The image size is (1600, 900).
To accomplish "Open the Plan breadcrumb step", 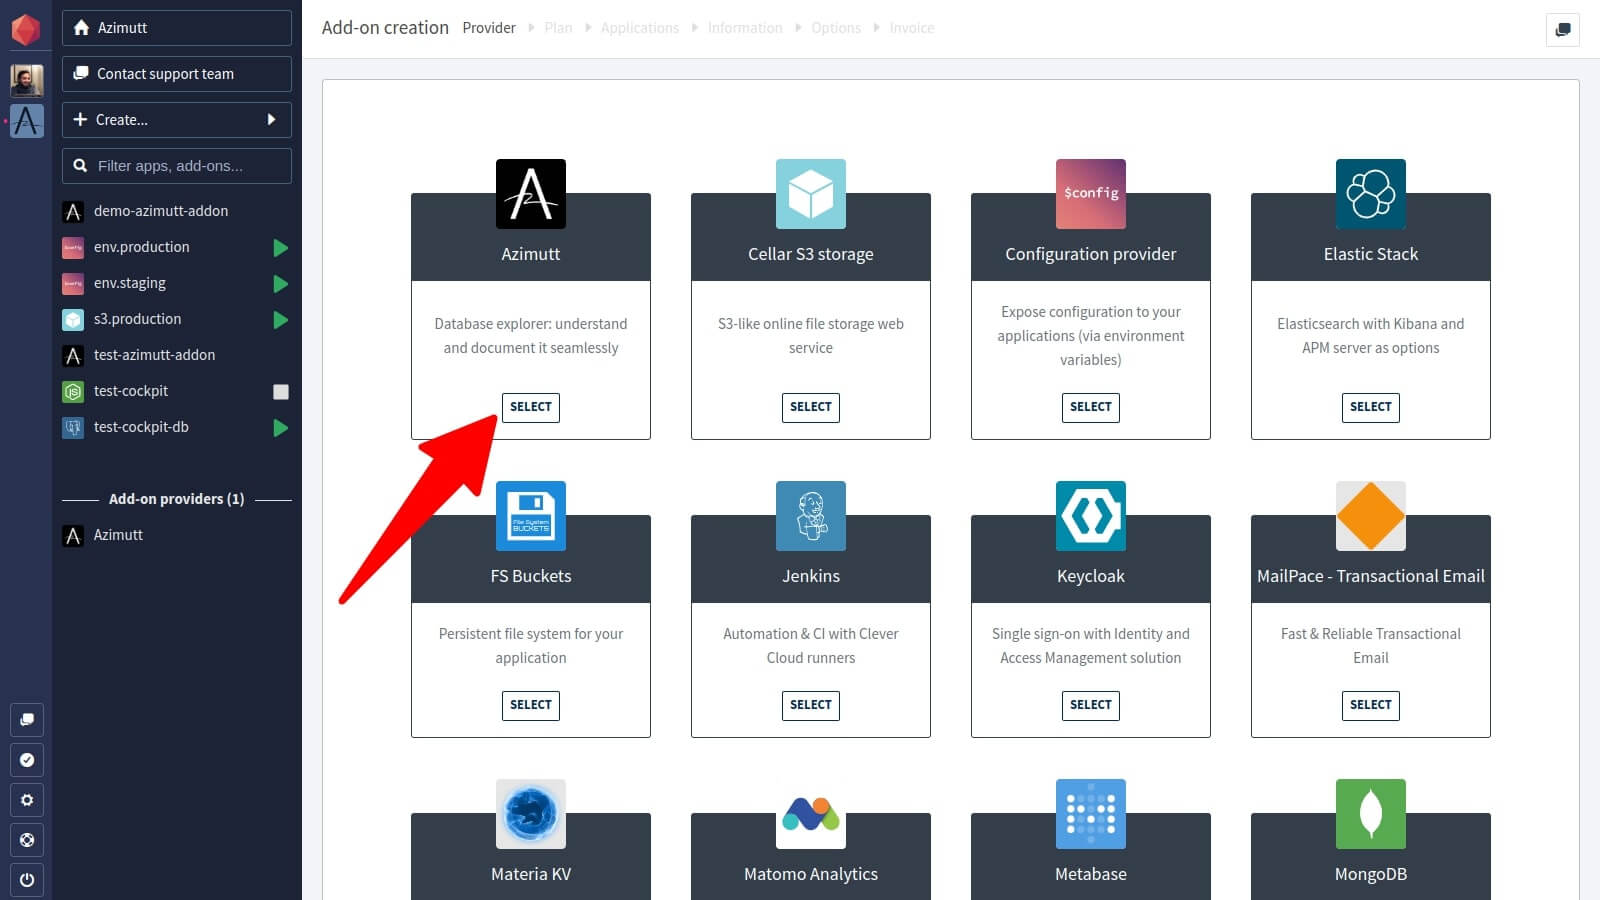I will [558, 28].
